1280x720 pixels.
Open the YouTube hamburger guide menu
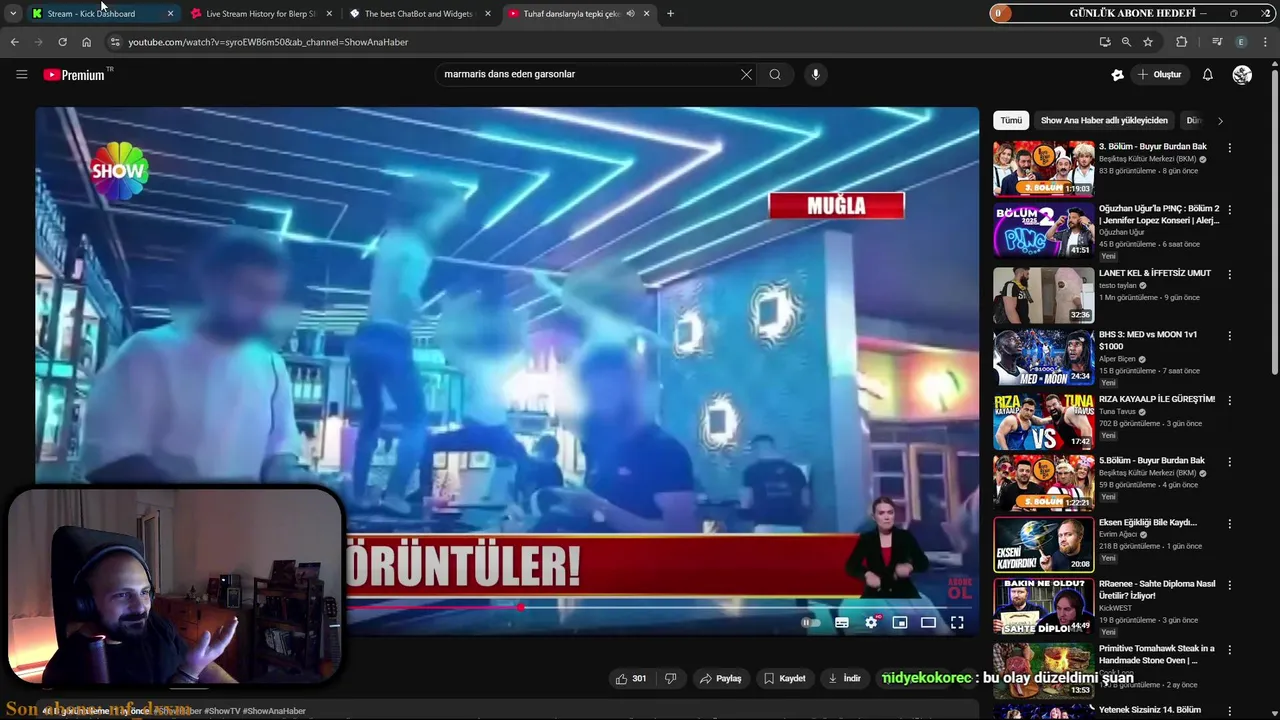21,74
